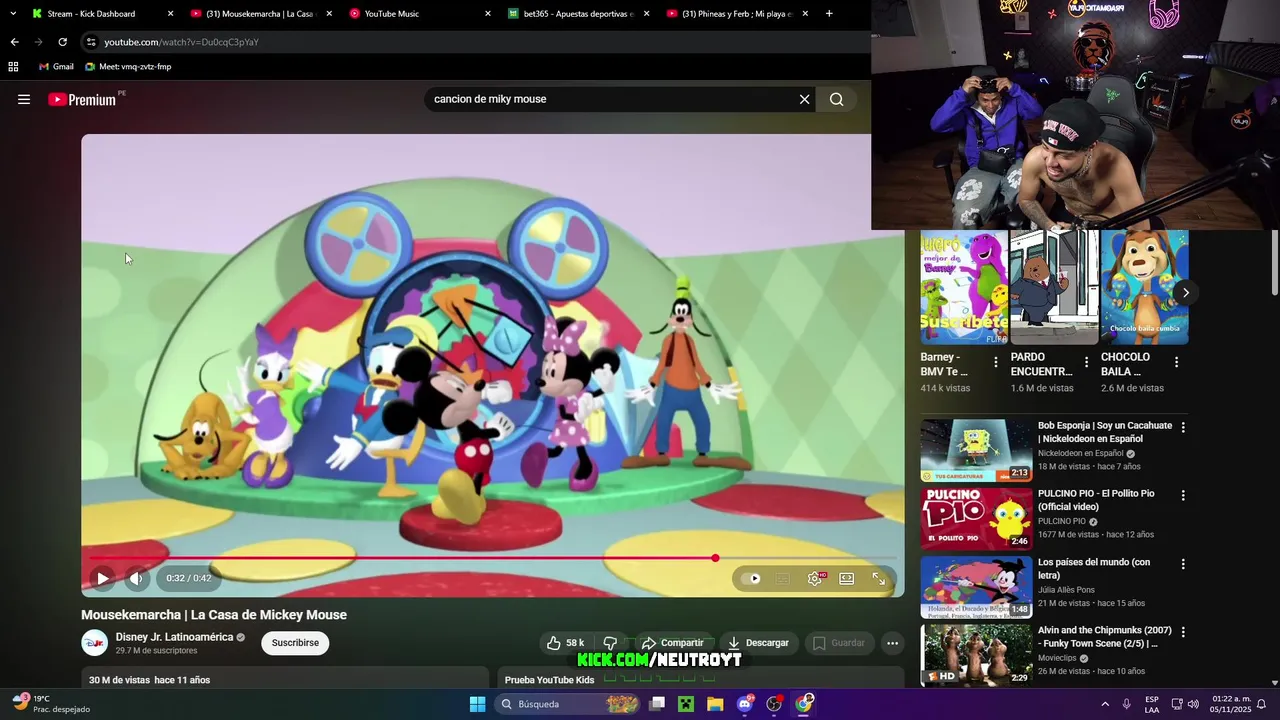Open the Los países del mundo video title
Viewport: 1280px width, 720px height.
click(x=1094, y=568)
